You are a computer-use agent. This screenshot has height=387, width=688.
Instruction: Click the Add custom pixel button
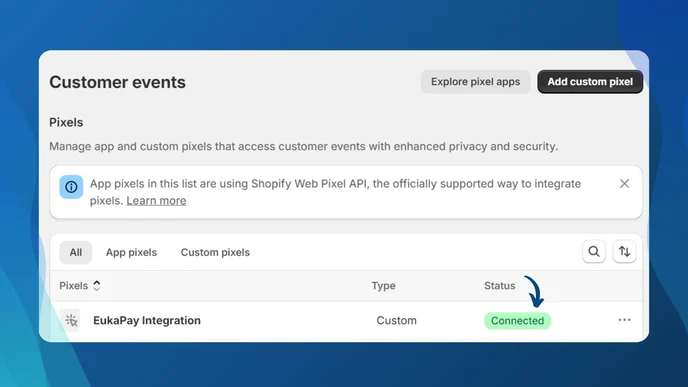[x=590, y=82]
